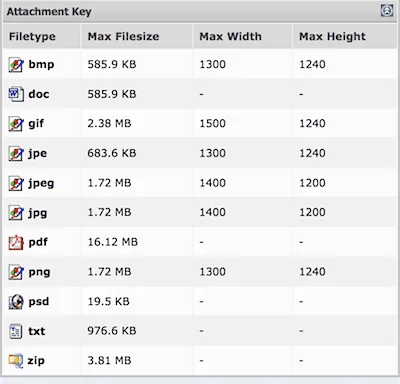The width and height of the screenshot is (400, 384).
Task: Click the 1300 max width for png
Action: 213,272
